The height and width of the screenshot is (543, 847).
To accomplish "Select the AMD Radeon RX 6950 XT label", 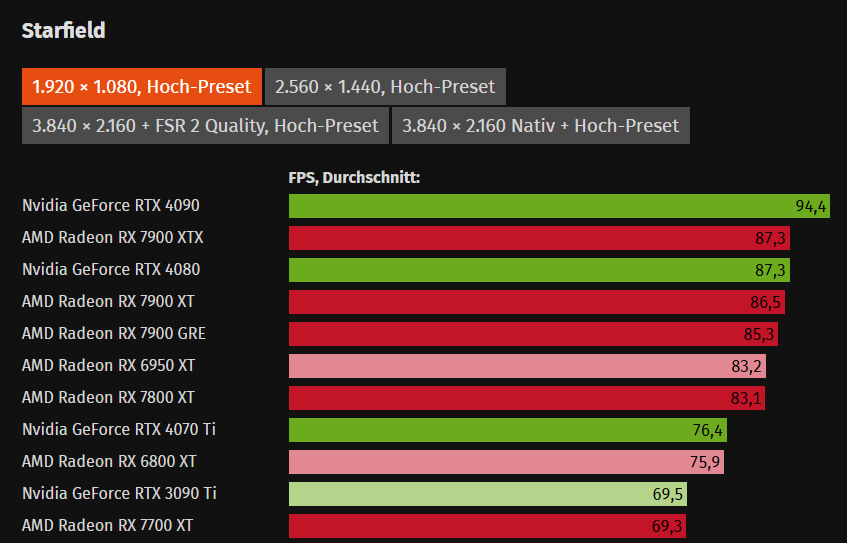I will [108, 365].
